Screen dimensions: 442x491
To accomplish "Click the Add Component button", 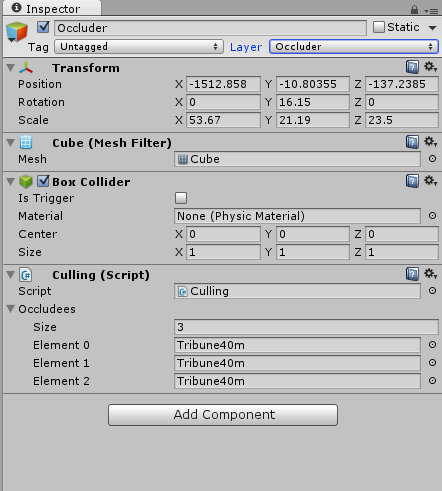I will 223,415.
